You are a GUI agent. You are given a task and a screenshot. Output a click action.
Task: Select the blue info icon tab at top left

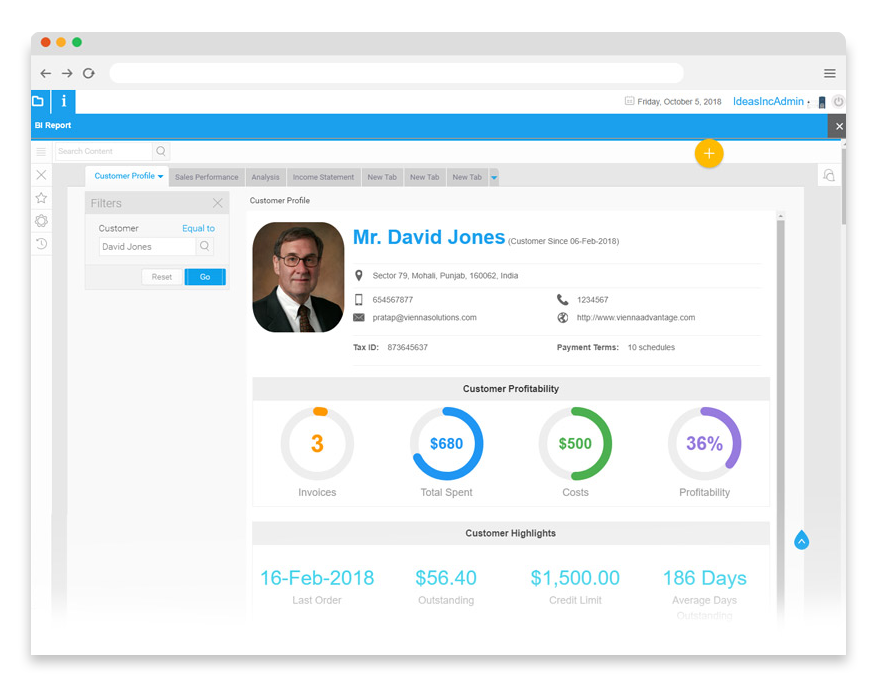[63, 101]
